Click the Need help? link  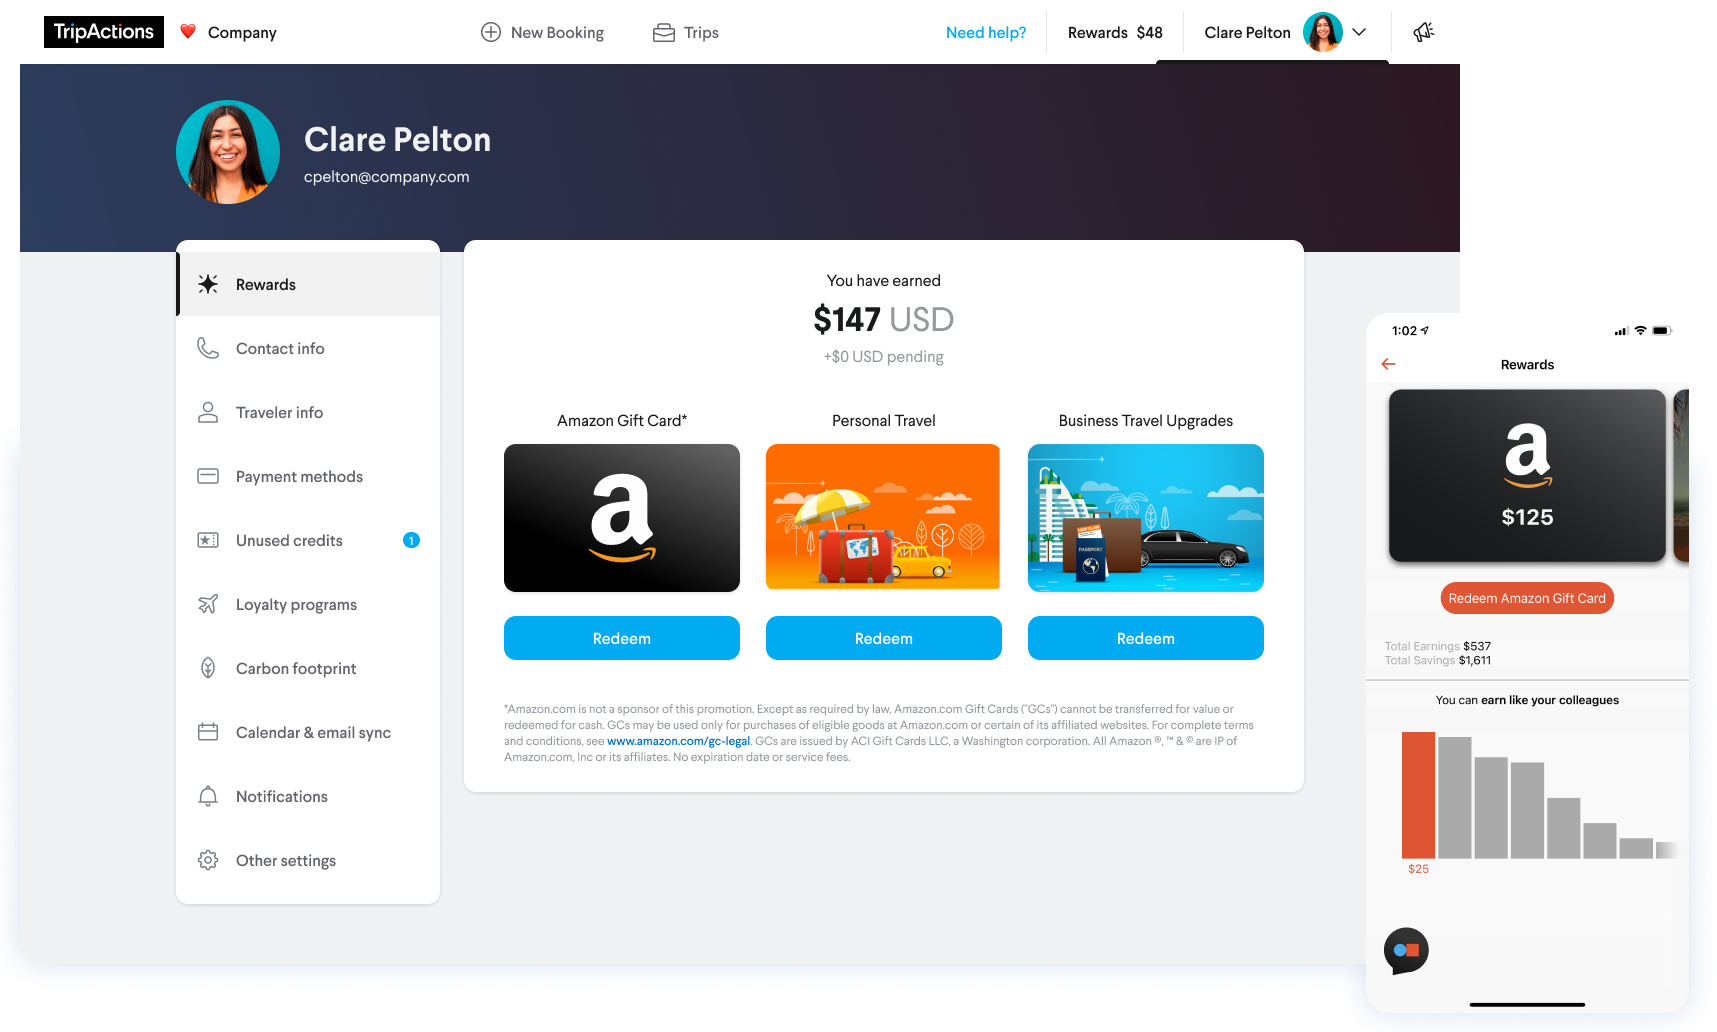[986, 32]
